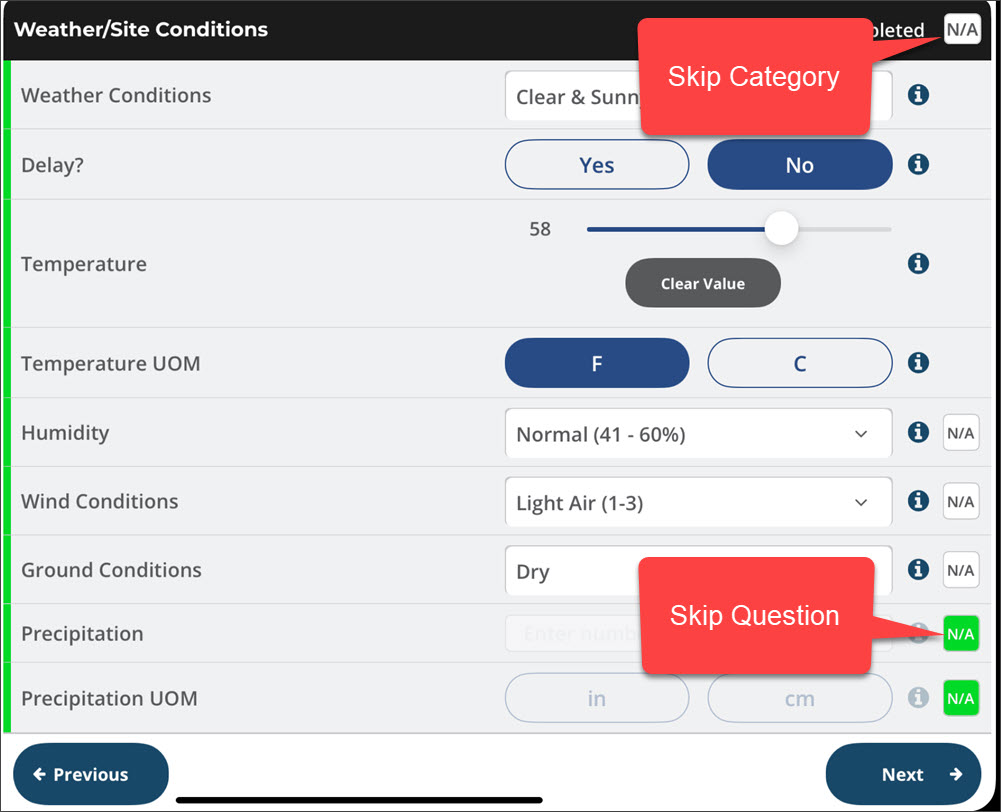Screen dimensions: 1001x812
Task: Select Yes for Delay
Action: 597,165
